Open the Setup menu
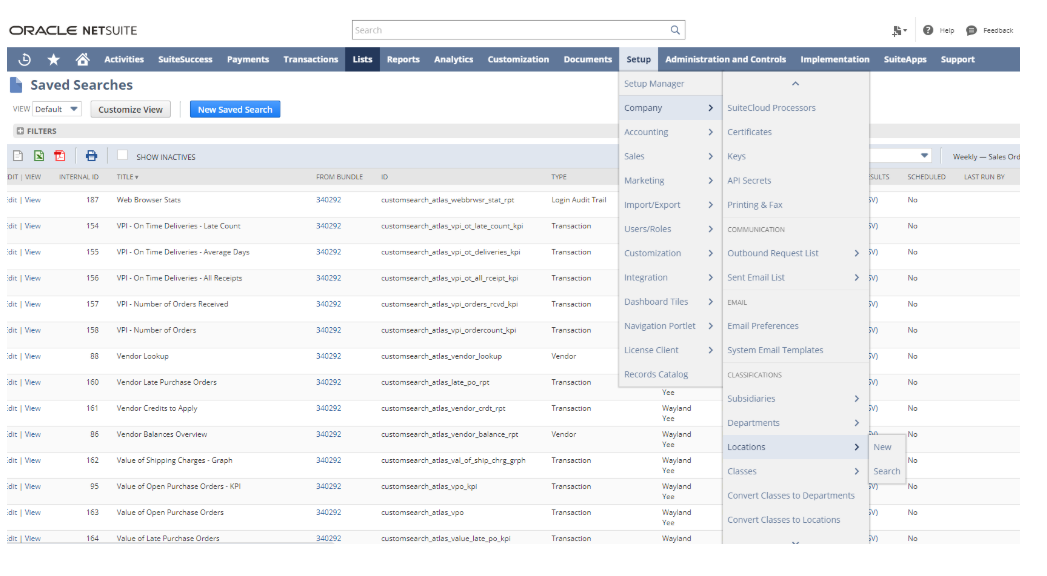1047x576 pixels. point(638,59)
